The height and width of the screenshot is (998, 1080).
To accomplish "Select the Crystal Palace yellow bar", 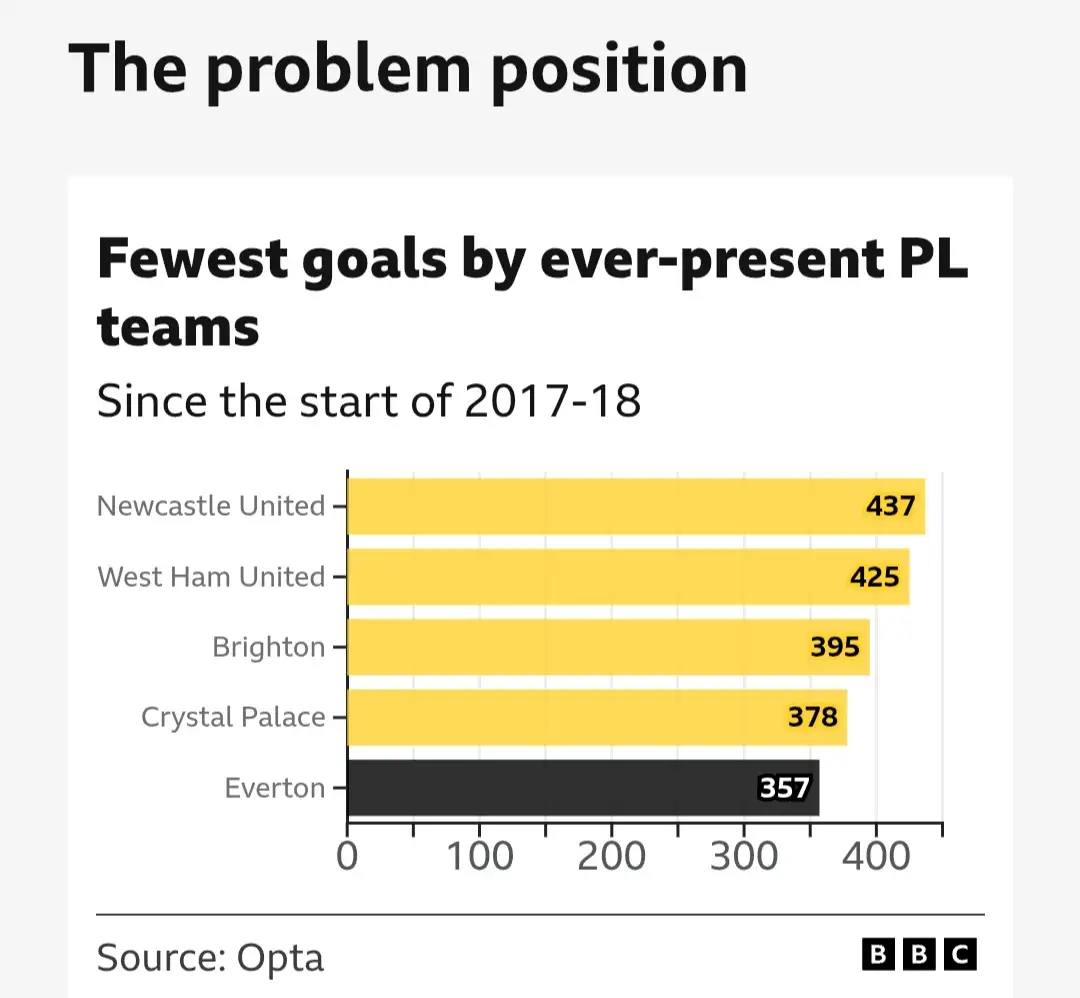I will click(x=570, y=717).
